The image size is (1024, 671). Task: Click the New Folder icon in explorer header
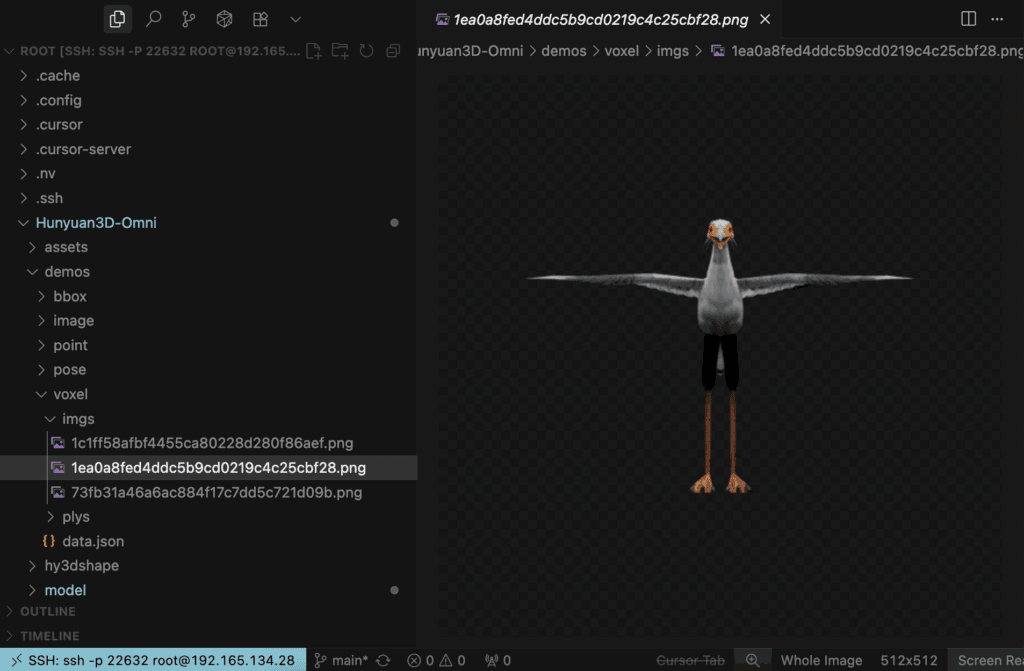point(340,51)
